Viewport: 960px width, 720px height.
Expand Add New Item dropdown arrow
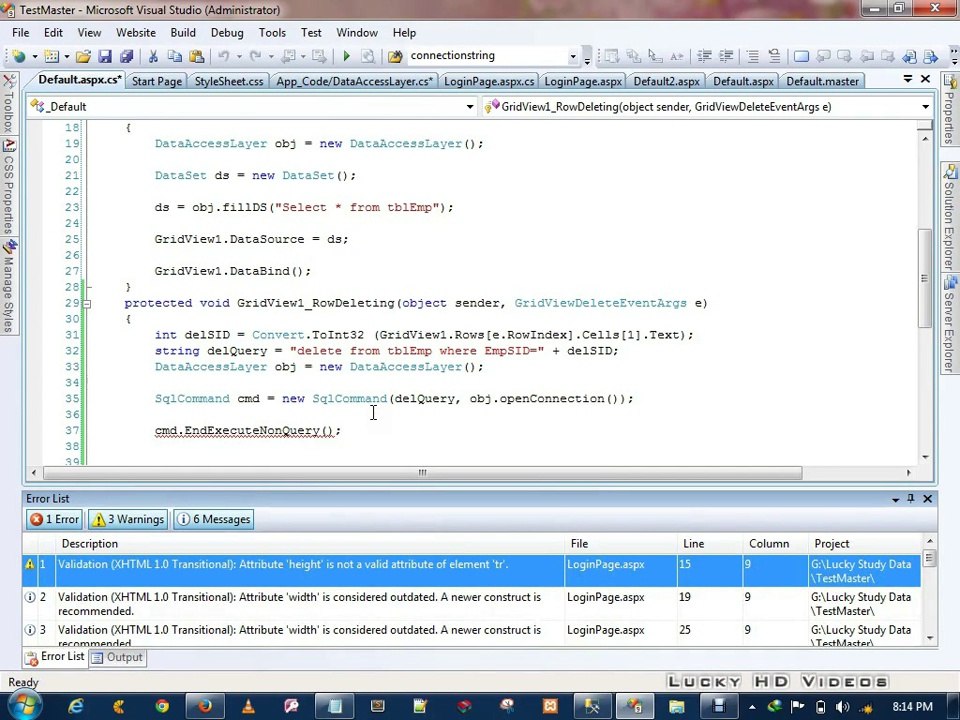click(67, 56)
